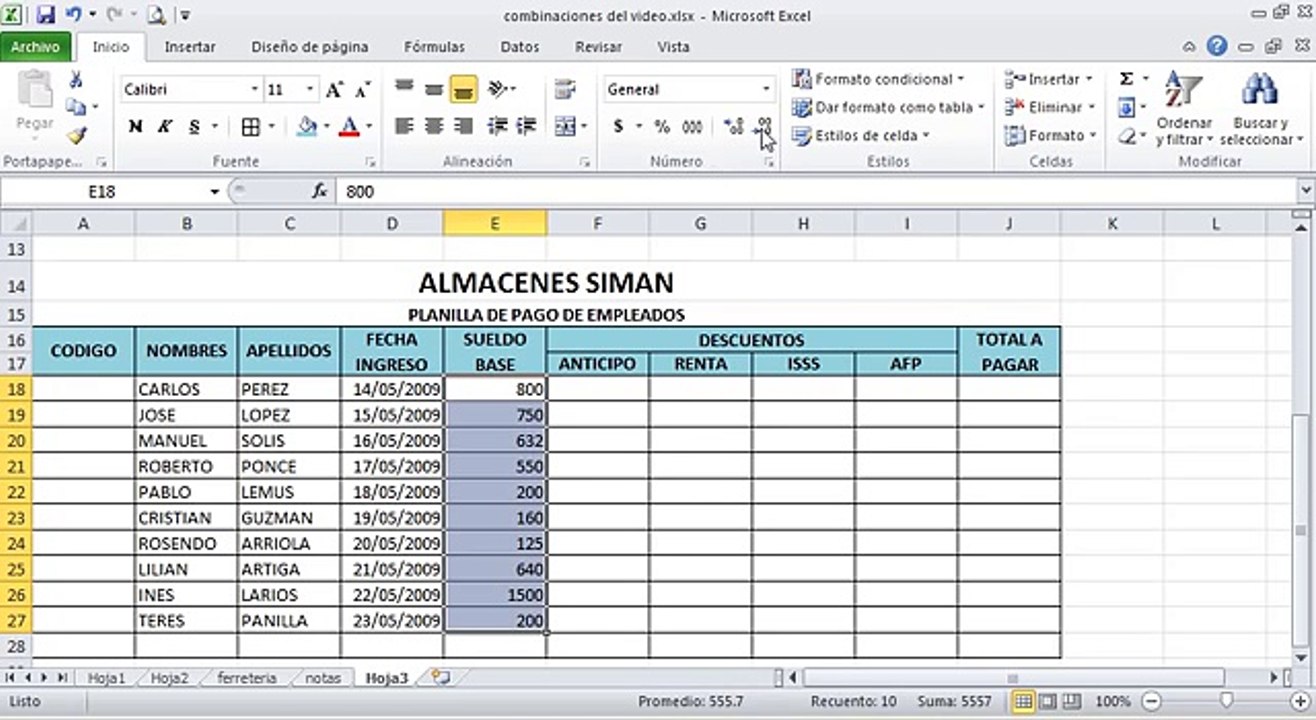Click the Format Painter brush icon

(76, 135)
